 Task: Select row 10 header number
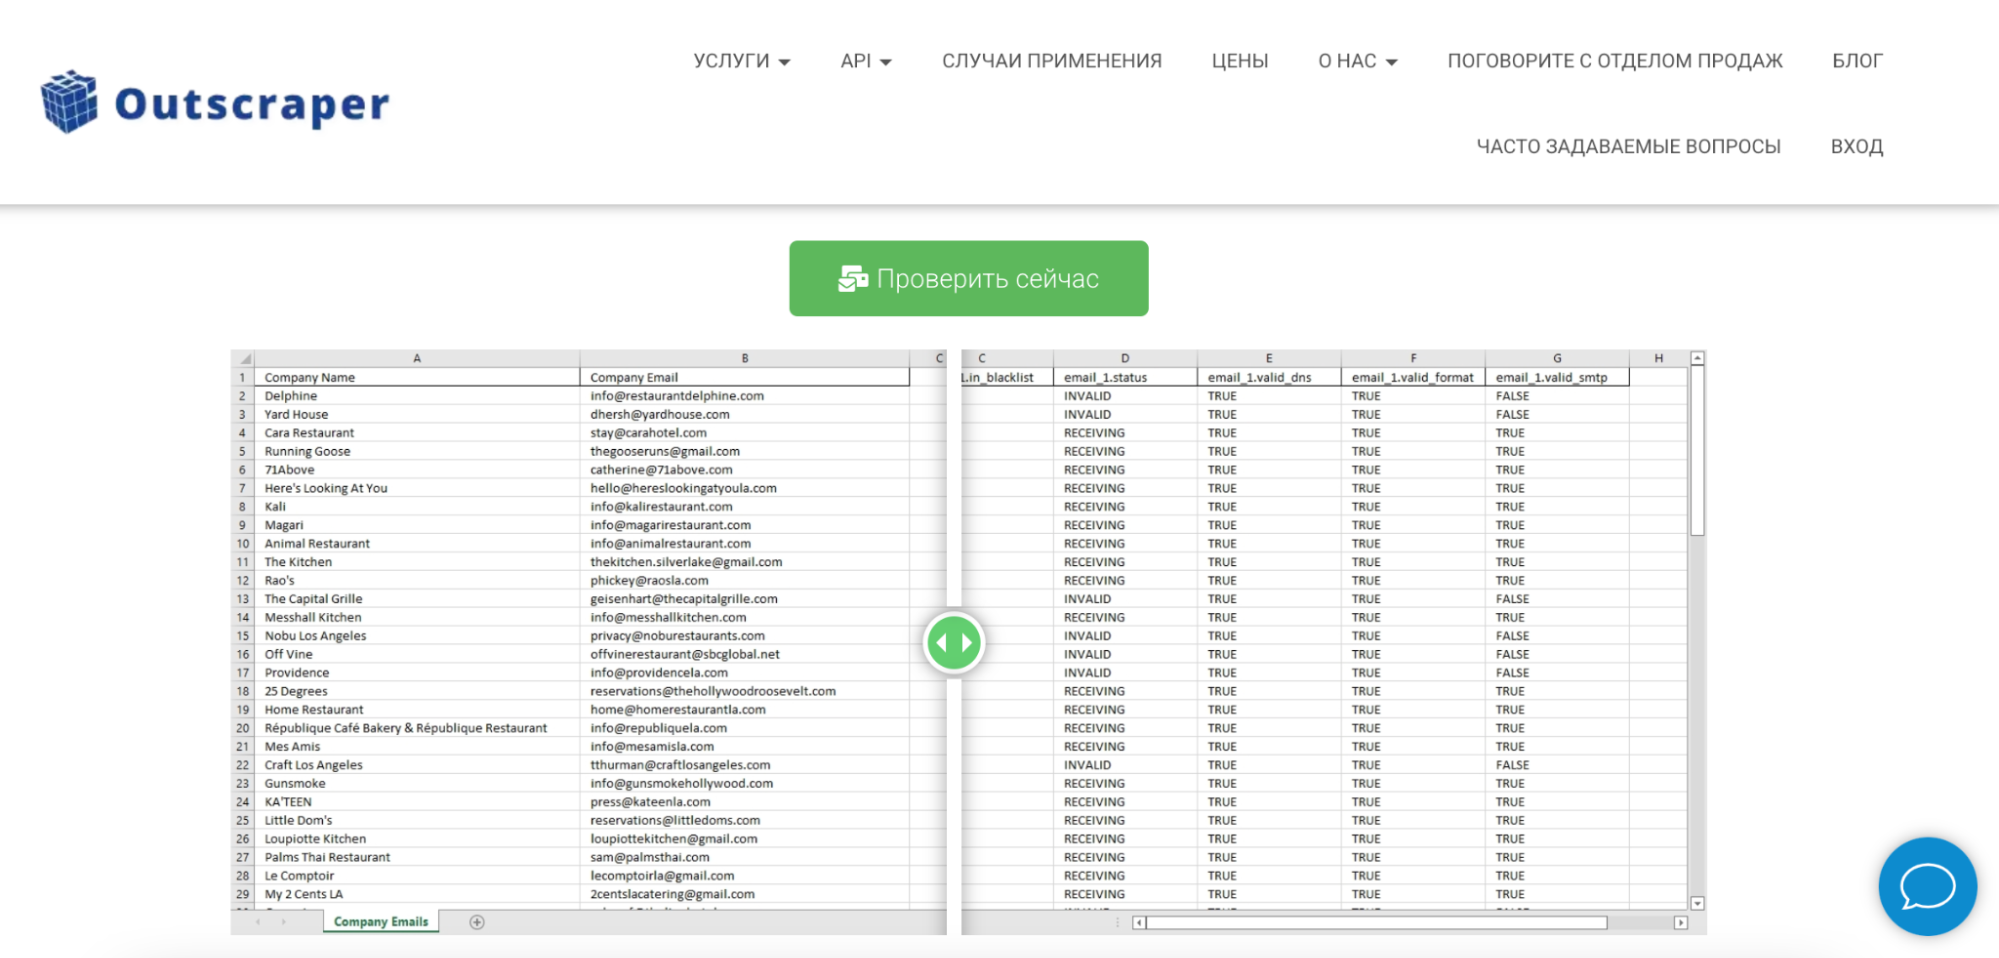coord(243,544)
